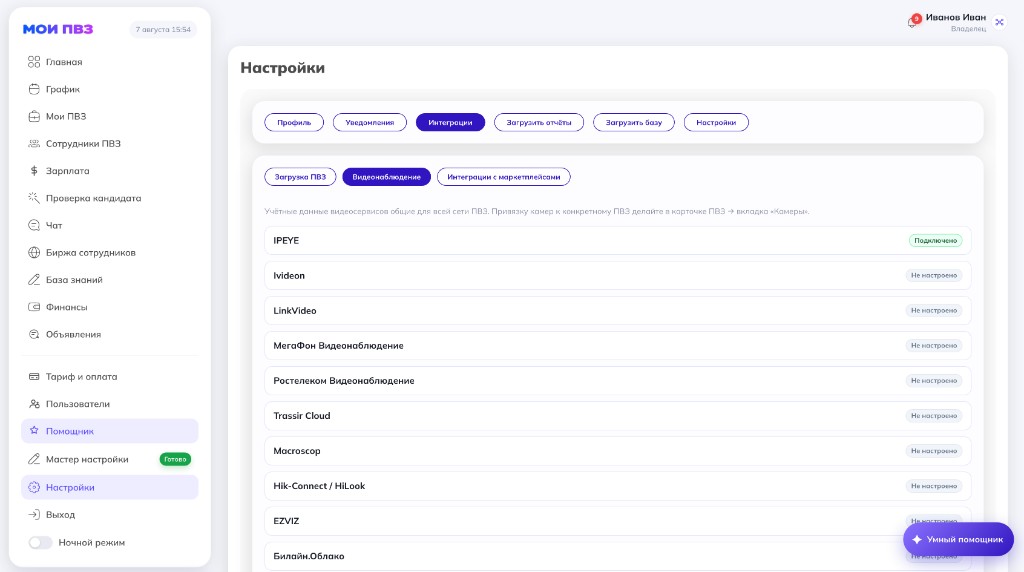Click the Помощник star icon
The width and height of the screenshot is (1024, 572).
34,431
